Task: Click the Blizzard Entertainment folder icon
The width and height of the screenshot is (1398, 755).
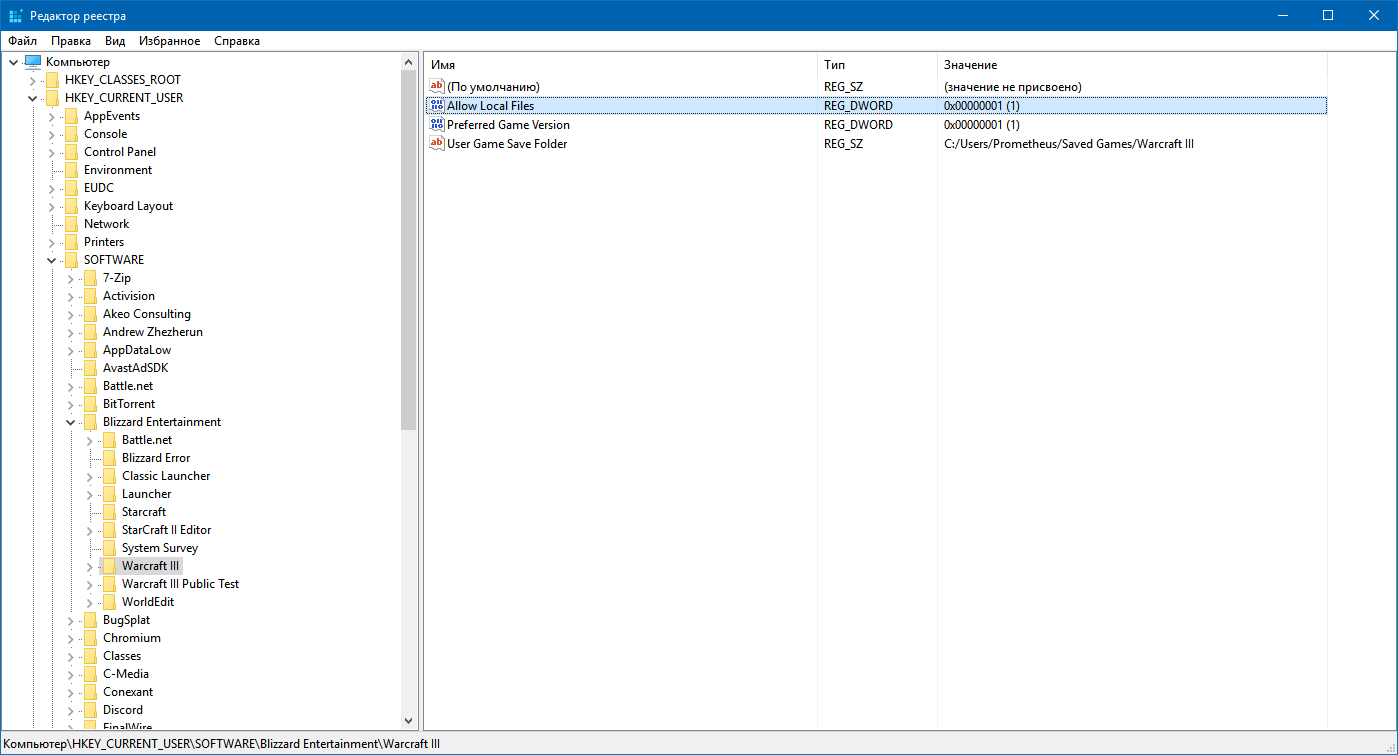Action: point(90,422)
